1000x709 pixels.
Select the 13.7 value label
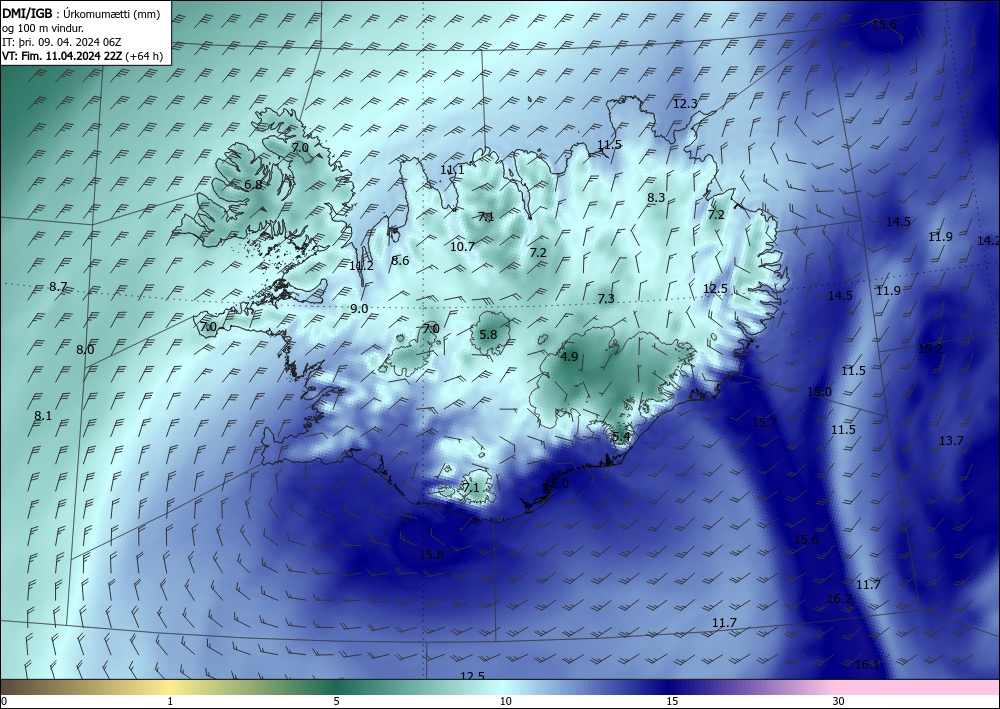[951, 441]
